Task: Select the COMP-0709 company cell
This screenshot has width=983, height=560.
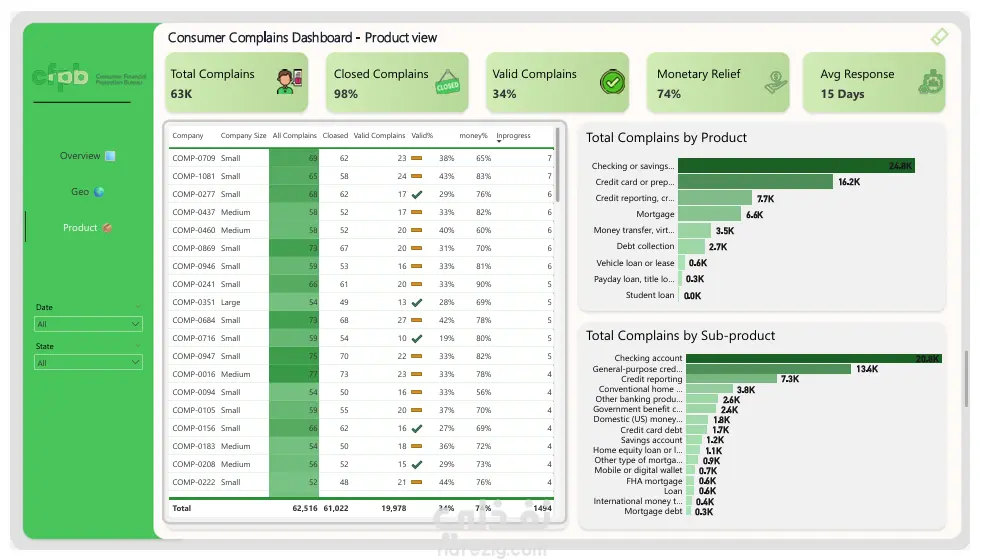Action: (194, 159)
